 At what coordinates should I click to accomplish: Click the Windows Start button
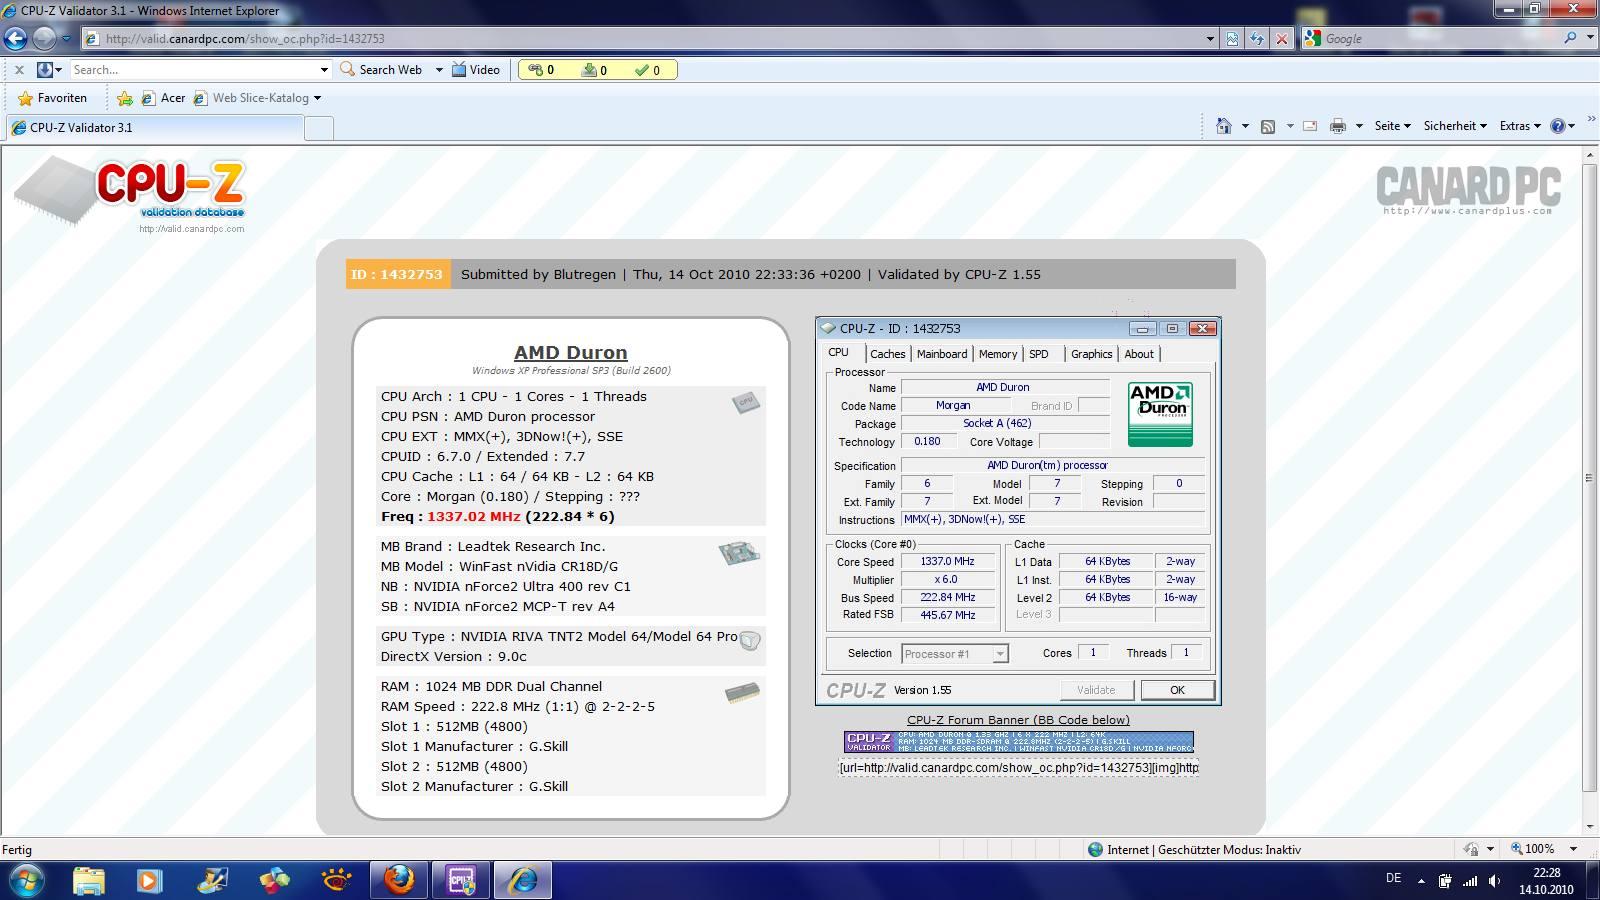(x=26, y=880)
